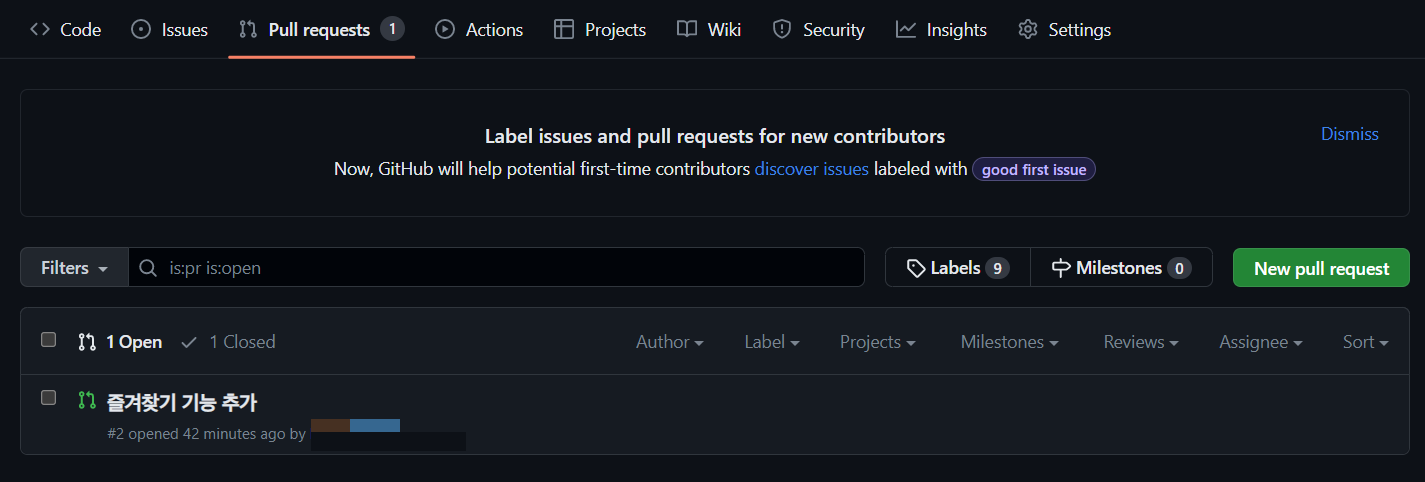Click the '#2 opened 42 minutes ago' text
1425x482 pixels.
196,434
